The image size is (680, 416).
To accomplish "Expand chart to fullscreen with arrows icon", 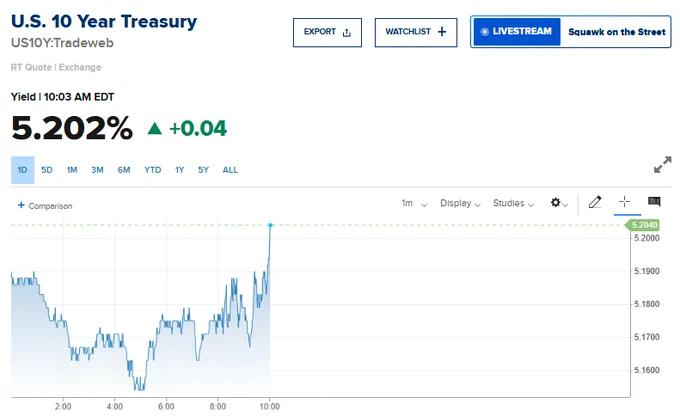I will [662, 165].
